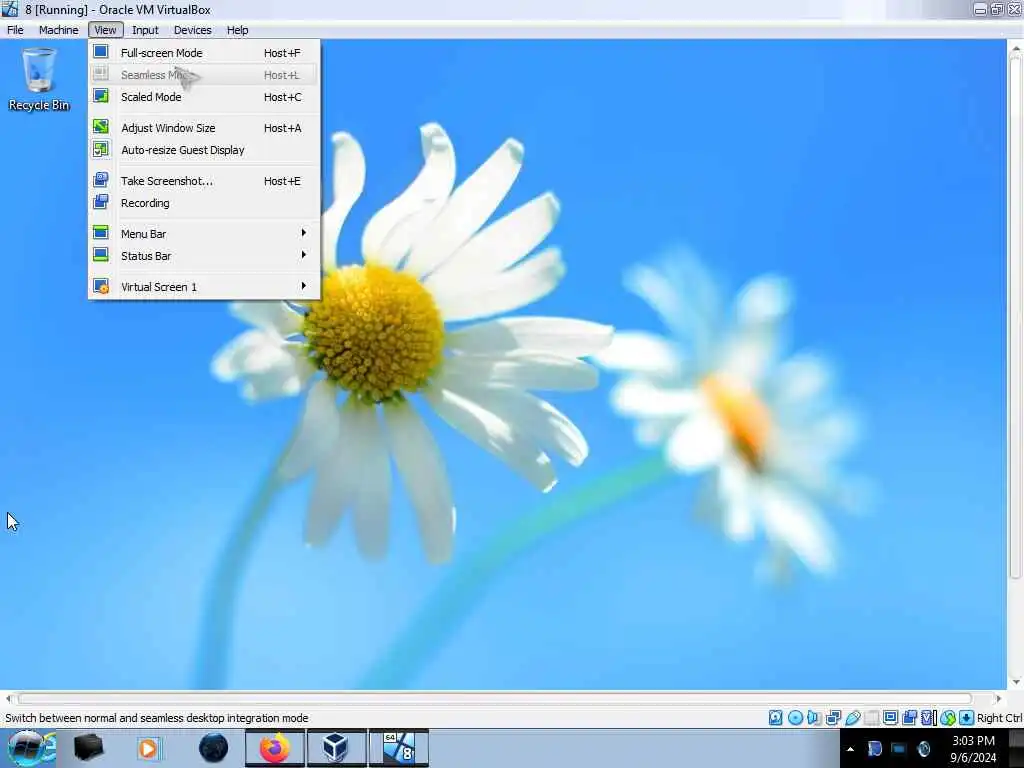Select the Recycle Bin desktop icon
The image size is (1024, 768).
click(x=39, y=80)
